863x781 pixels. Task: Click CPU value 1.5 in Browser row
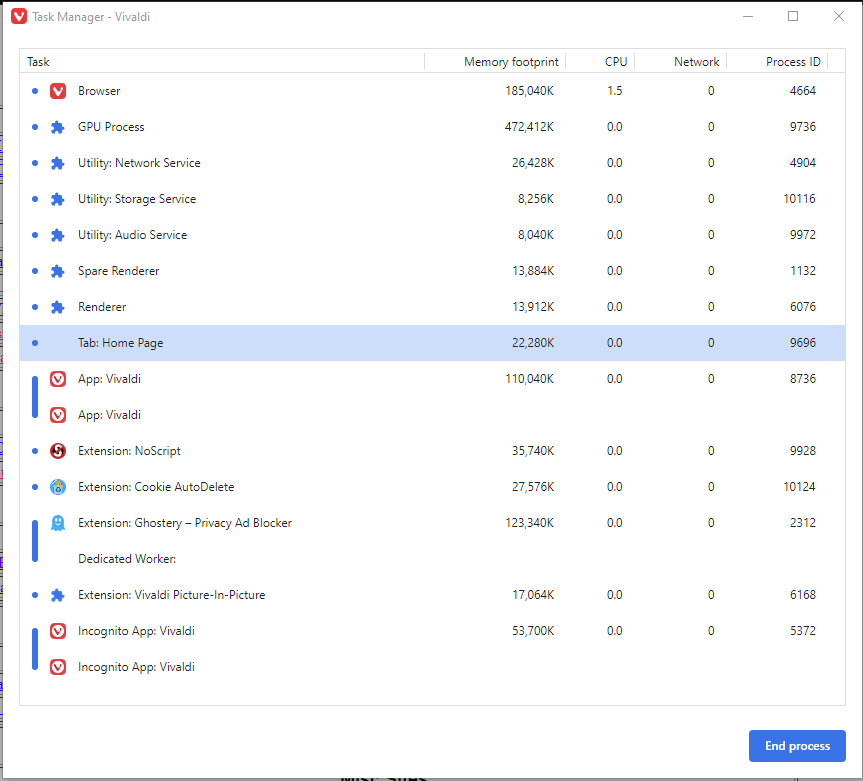point(614,91)
